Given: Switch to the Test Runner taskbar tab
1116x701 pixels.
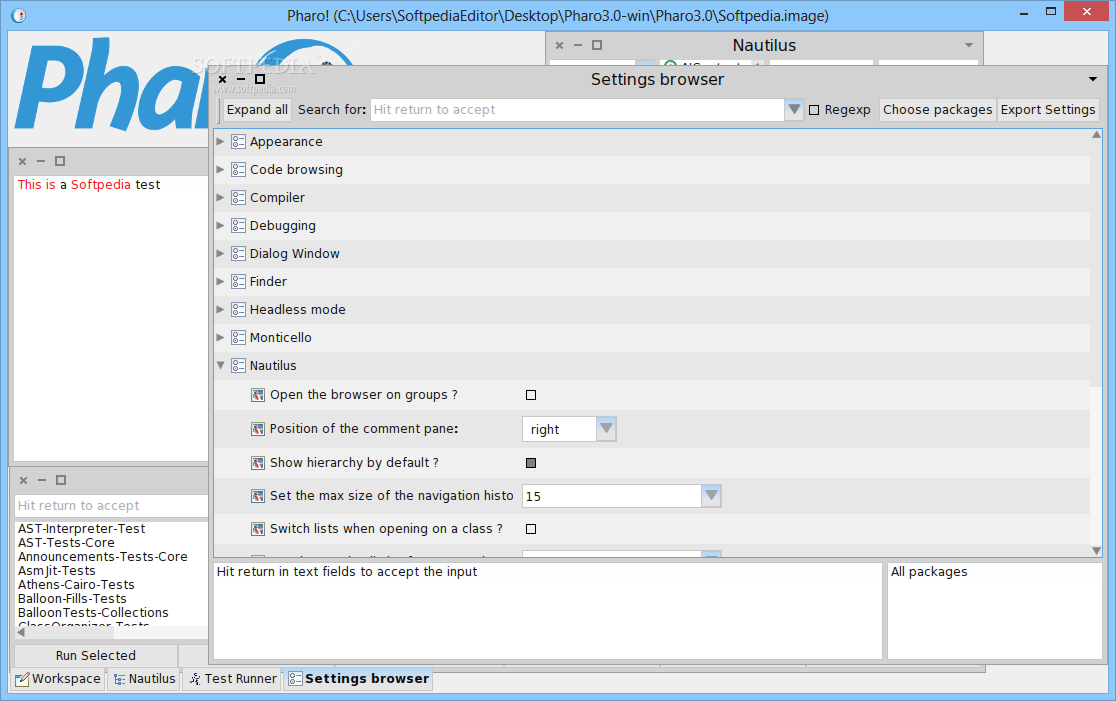Looking at the screenshot, I should coord(232,679).
